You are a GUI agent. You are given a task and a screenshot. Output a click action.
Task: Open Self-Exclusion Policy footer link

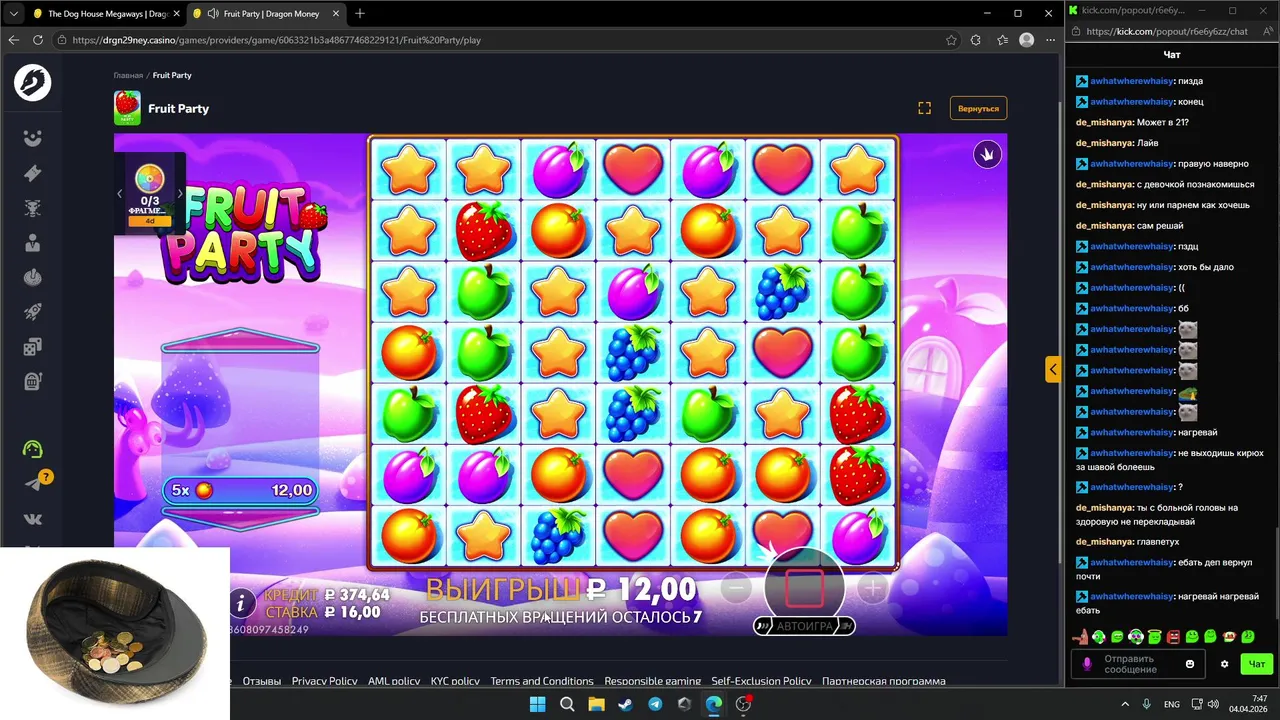click(x=762, y=681)
